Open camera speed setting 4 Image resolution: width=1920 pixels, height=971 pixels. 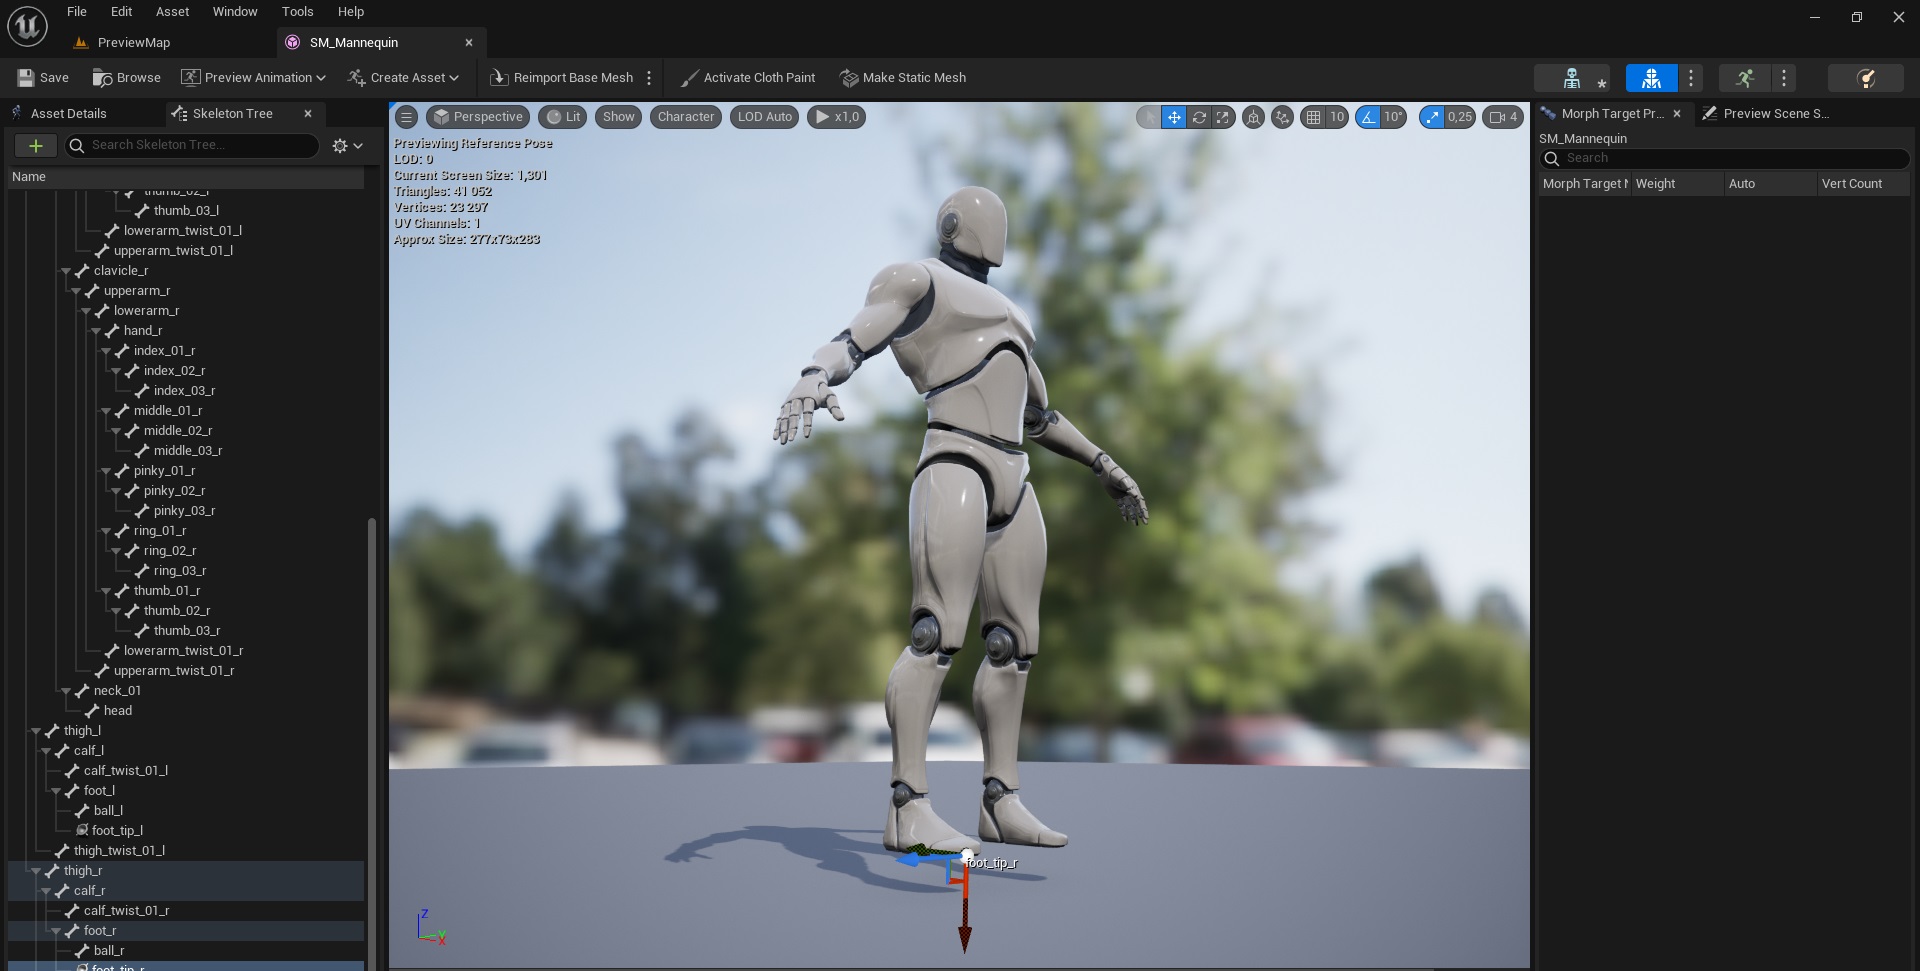pyautogui.click(x=1503, y=117)
